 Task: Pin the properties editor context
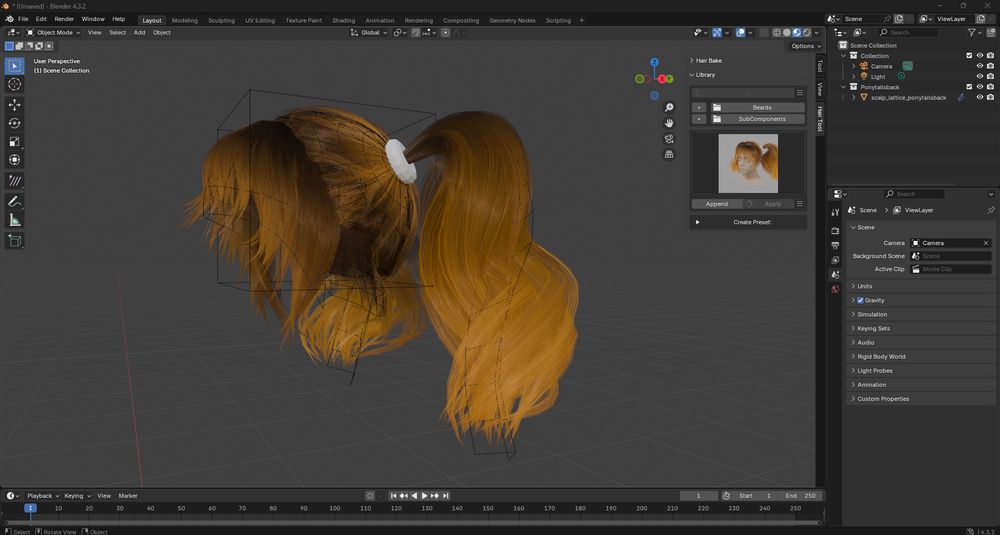990,210
